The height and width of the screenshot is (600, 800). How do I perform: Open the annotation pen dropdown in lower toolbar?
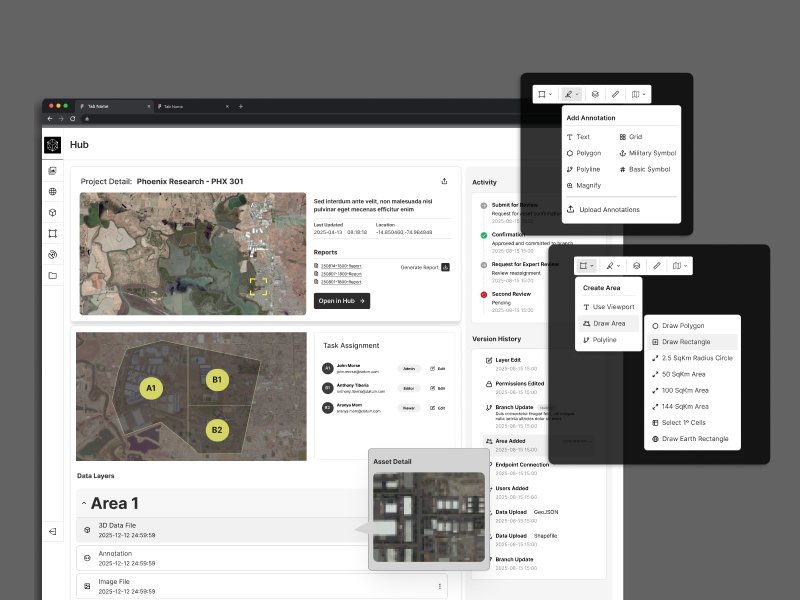[x=613, y=266]
